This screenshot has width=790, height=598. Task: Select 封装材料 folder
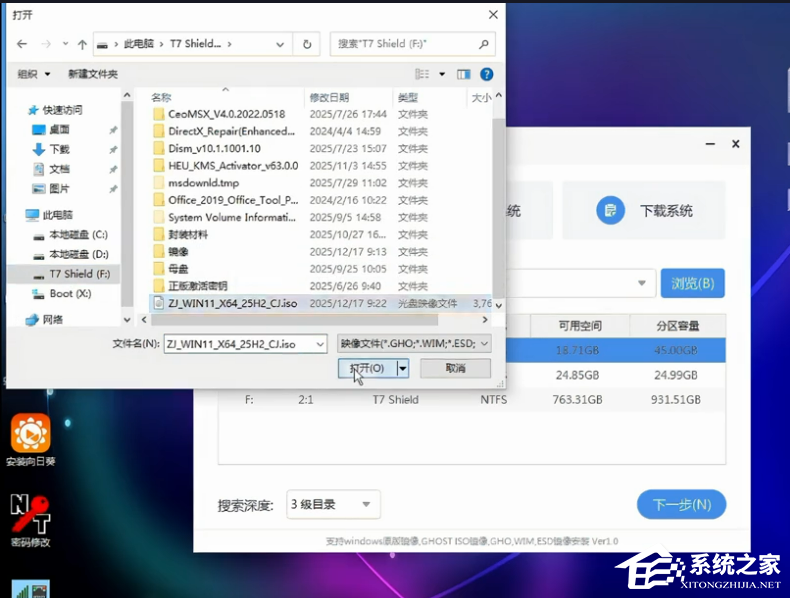188,234
